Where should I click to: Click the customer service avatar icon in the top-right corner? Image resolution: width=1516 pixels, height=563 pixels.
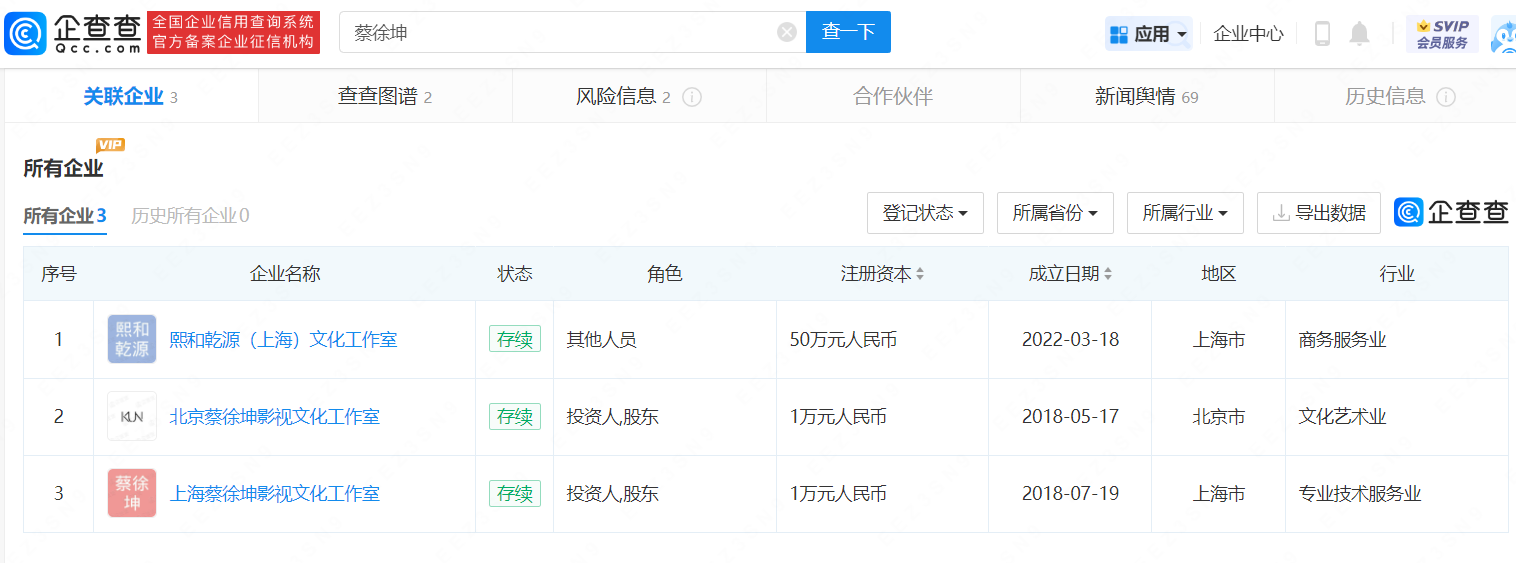tap(1503, 34)
